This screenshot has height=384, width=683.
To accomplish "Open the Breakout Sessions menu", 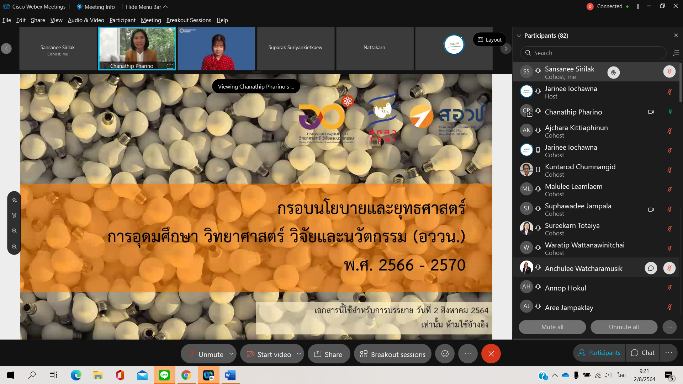I will click(x=189, y=20).
